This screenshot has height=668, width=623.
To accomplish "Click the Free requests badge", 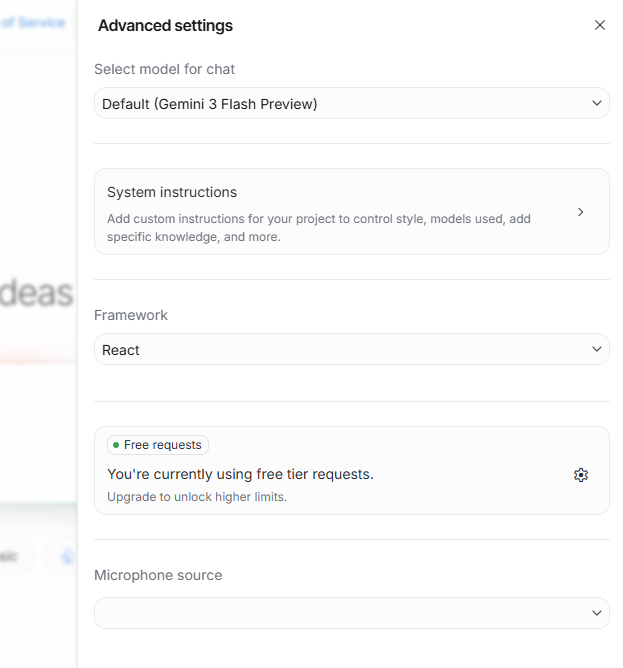I will coord(158,445).
